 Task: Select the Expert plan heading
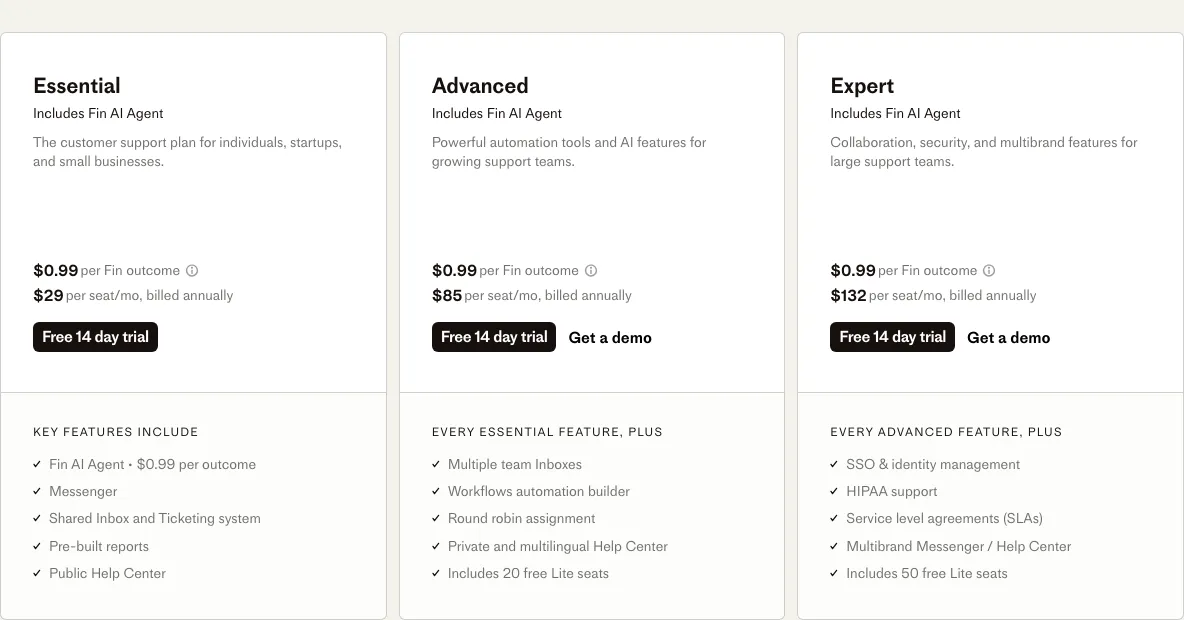click(x=862, y=86)
